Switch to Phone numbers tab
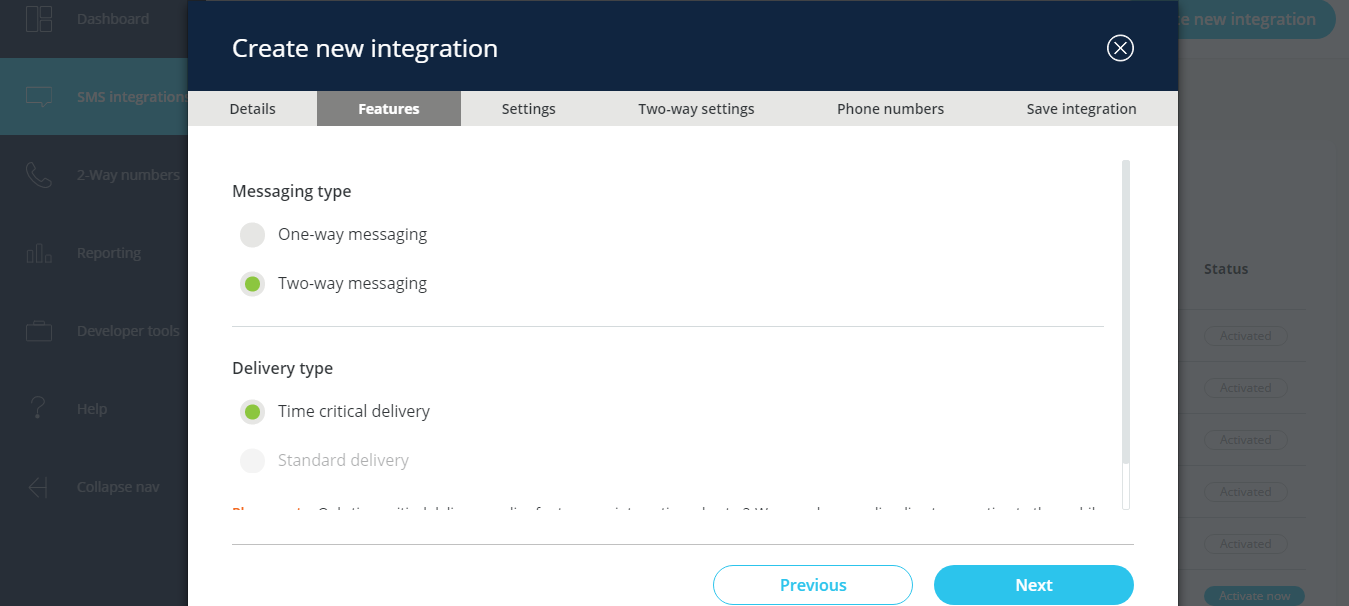The height and width of the screenshot is (606, 1349). coord(890,109)
